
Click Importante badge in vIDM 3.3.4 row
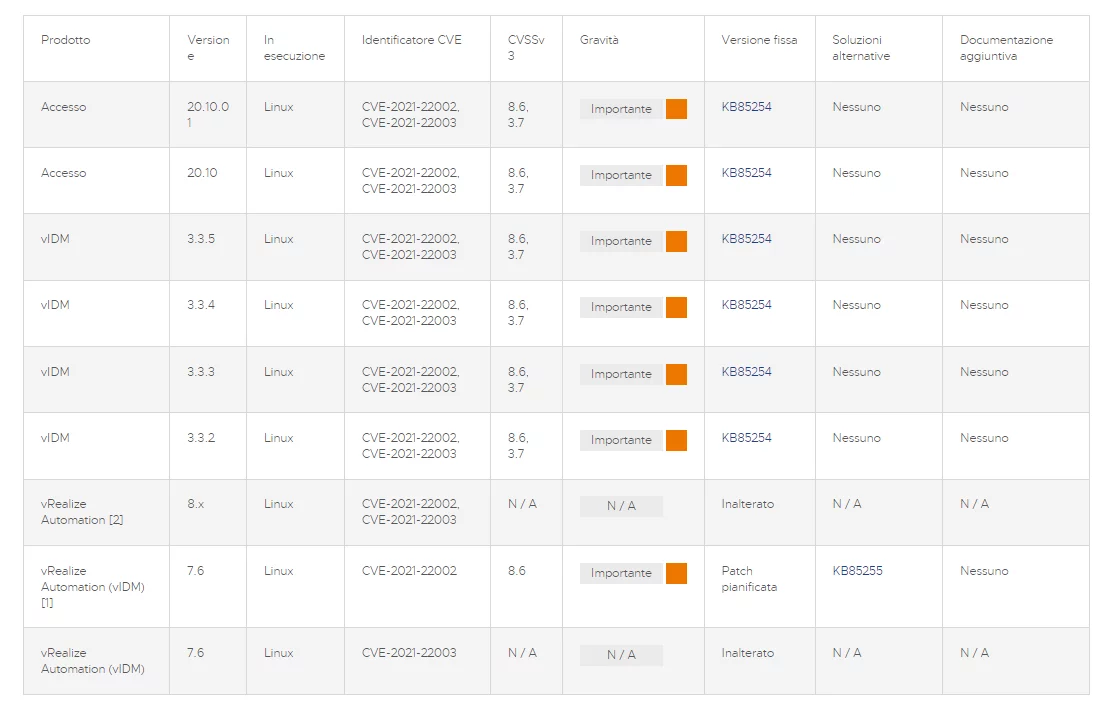click(x=621, y=307)
